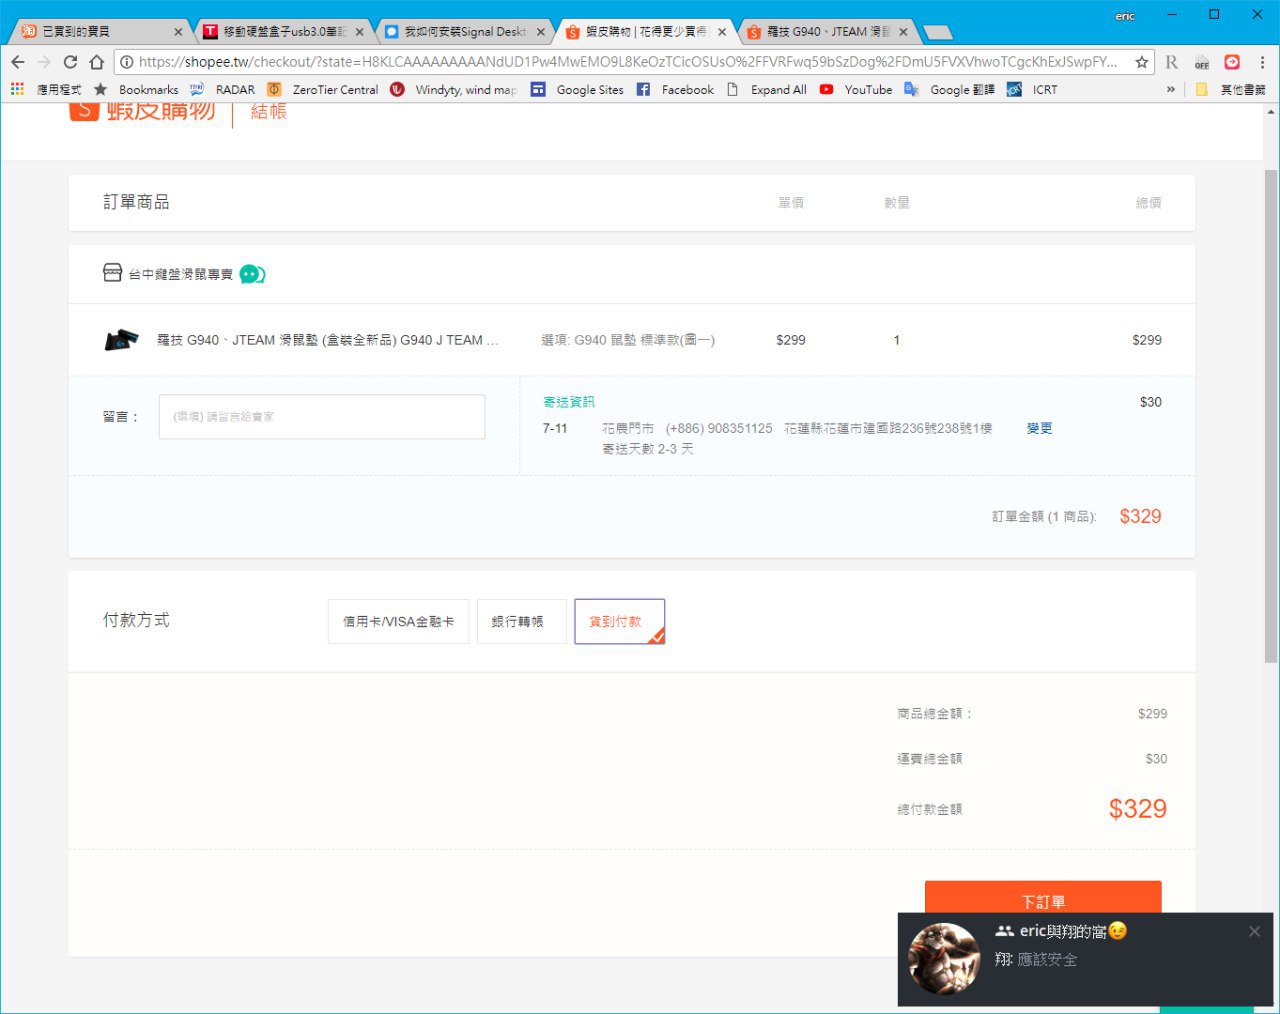The height and width of the screenshot is (1014, 1280).
Task: Reload the page using the refresh icon
Action: click(70, 62)
